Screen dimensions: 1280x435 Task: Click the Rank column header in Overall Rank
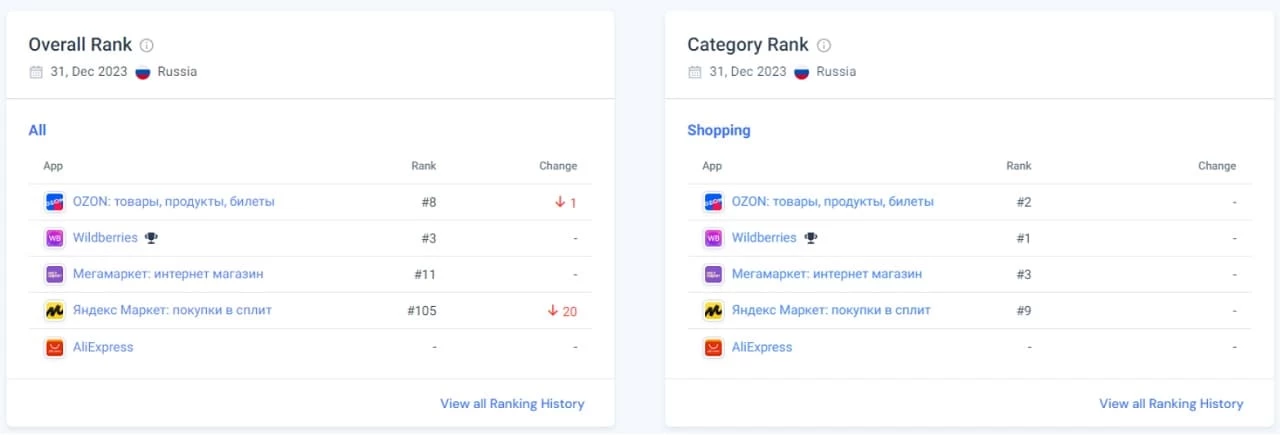tap(423, 166)
